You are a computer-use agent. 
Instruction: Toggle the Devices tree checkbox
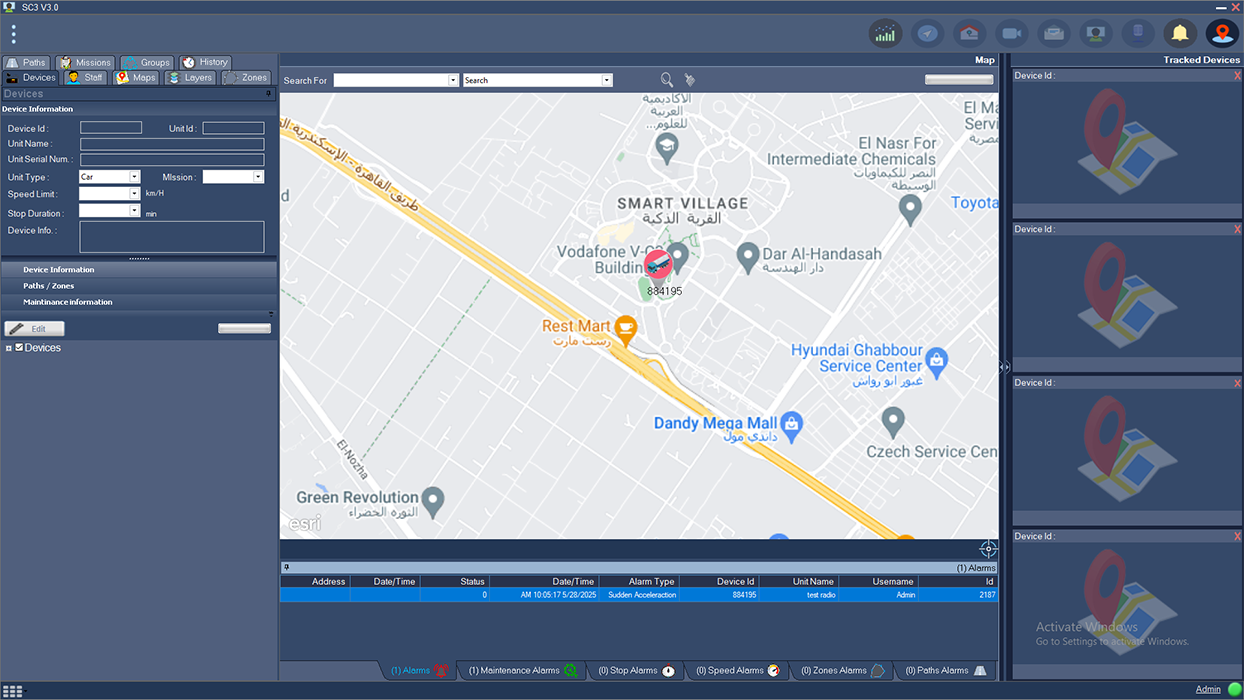tap(19, 348)
